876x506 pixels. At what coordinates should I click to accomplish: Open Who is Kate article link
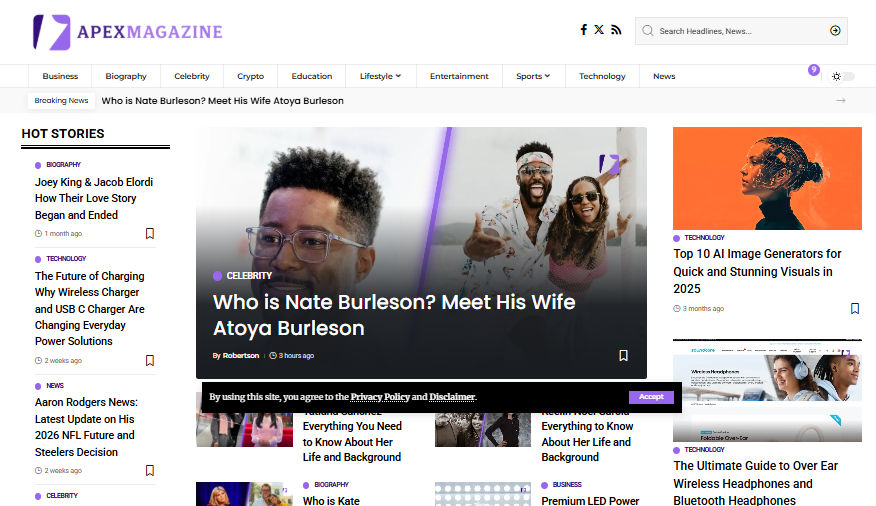tap(331, 501)
